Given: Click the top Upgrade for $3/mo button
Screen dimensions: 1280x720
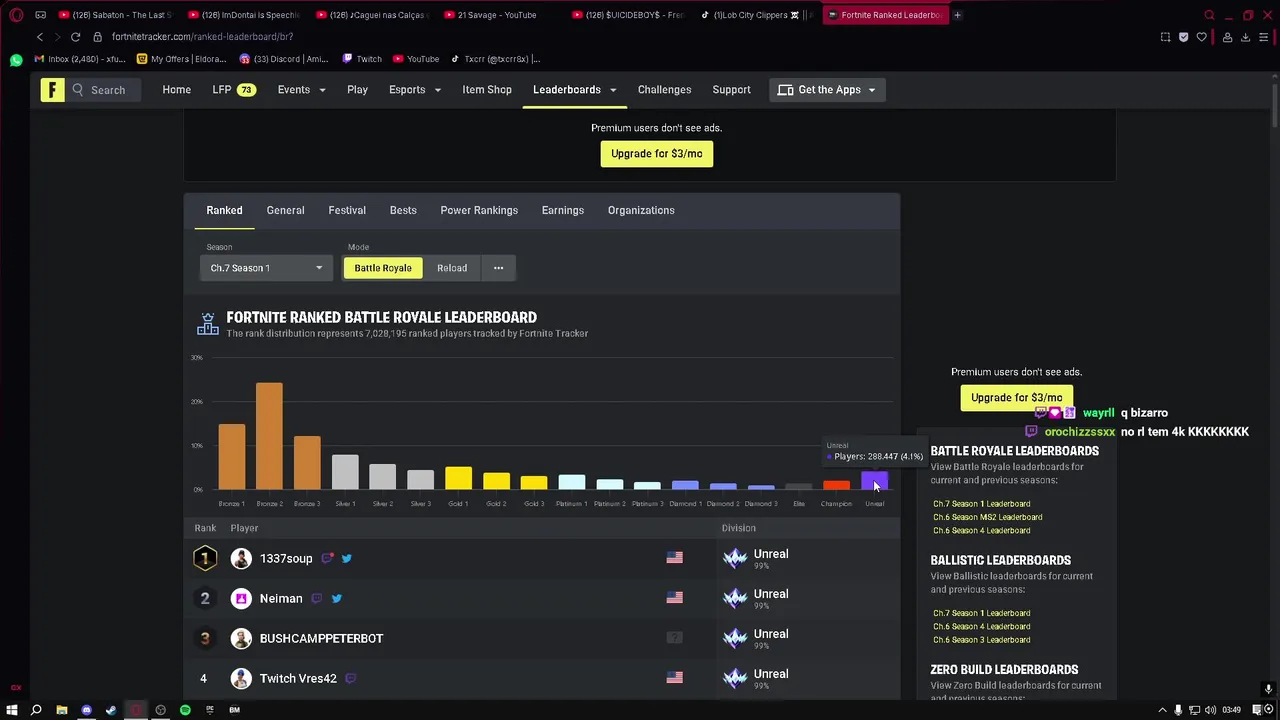Looking at the screenshot, I should pyautogui.click(x=657, y=154).
